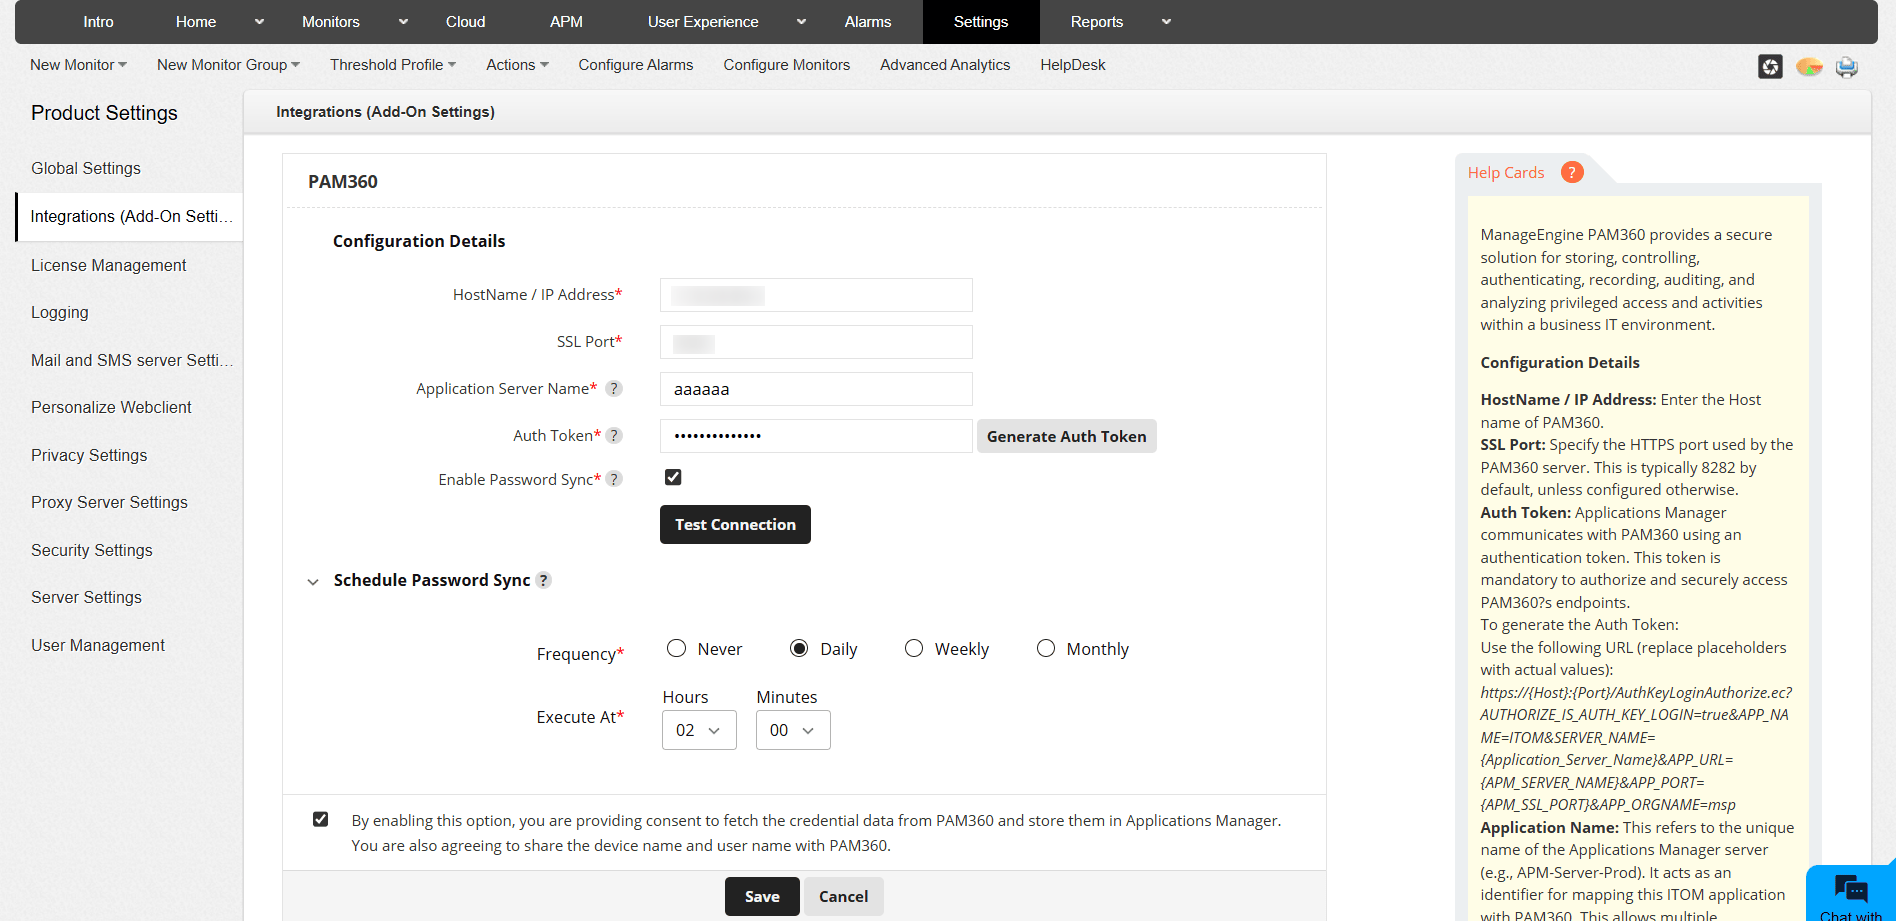Select the Monthly frequency option
This screenshot has height=921, width=1896.
click(x=1045, y=648)
